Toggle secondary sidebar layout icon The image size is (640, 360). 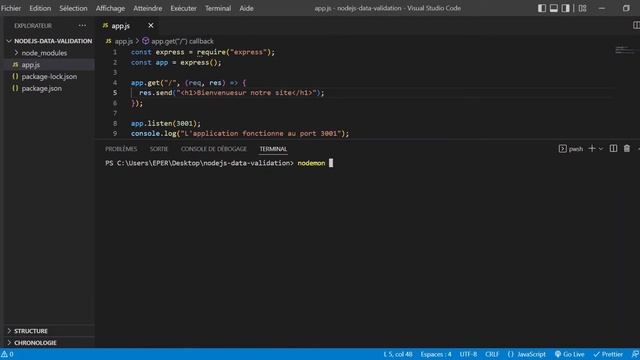point(565,8)
